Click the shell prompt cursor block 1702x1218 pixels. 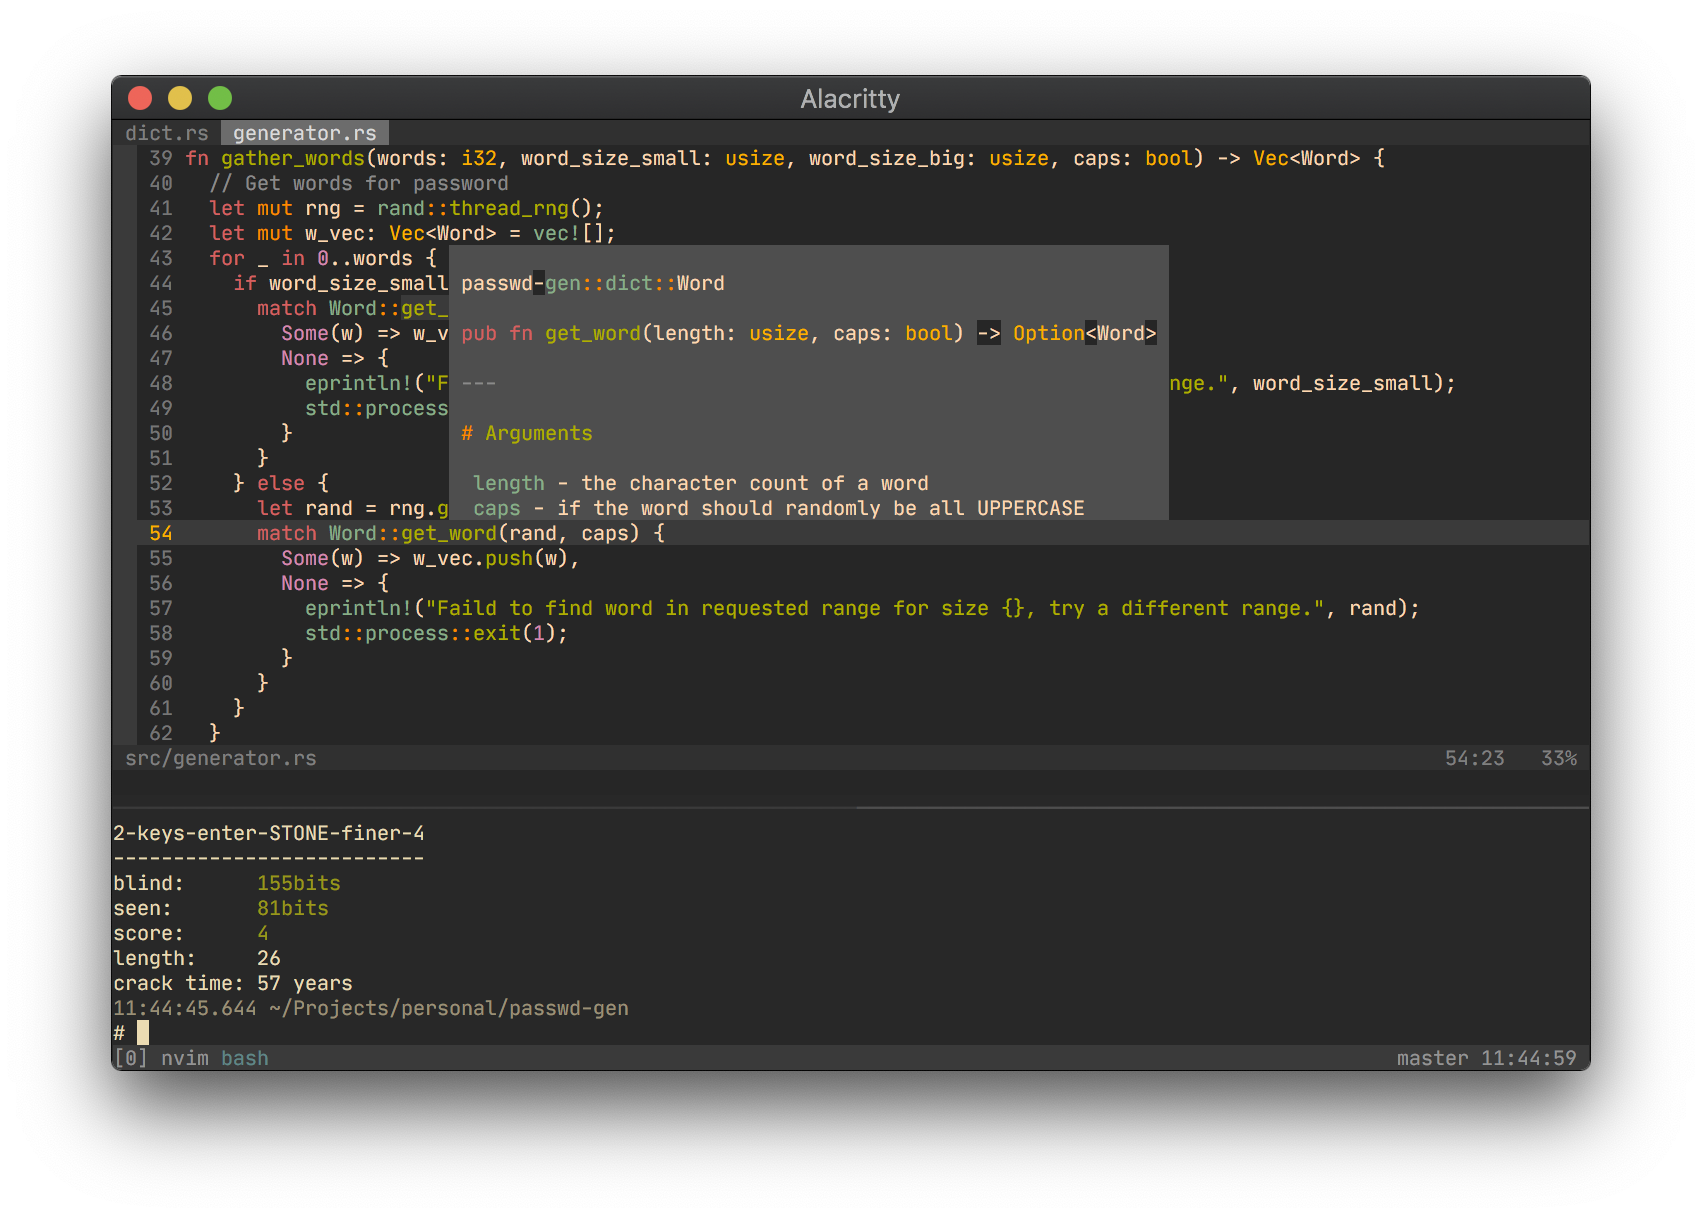(x=143, y=1033)
